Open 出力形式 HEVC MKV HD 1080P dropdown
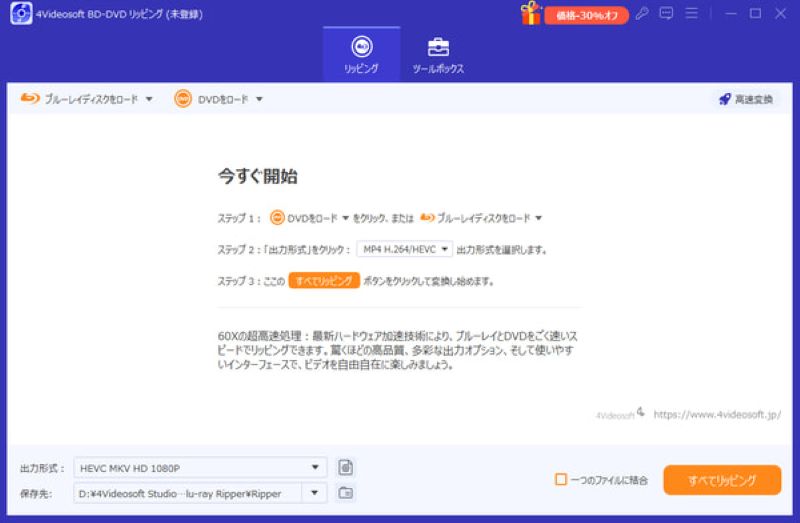The width and height of the screenshot is (800, 523). pyautogui.click(x=201, y=467)
